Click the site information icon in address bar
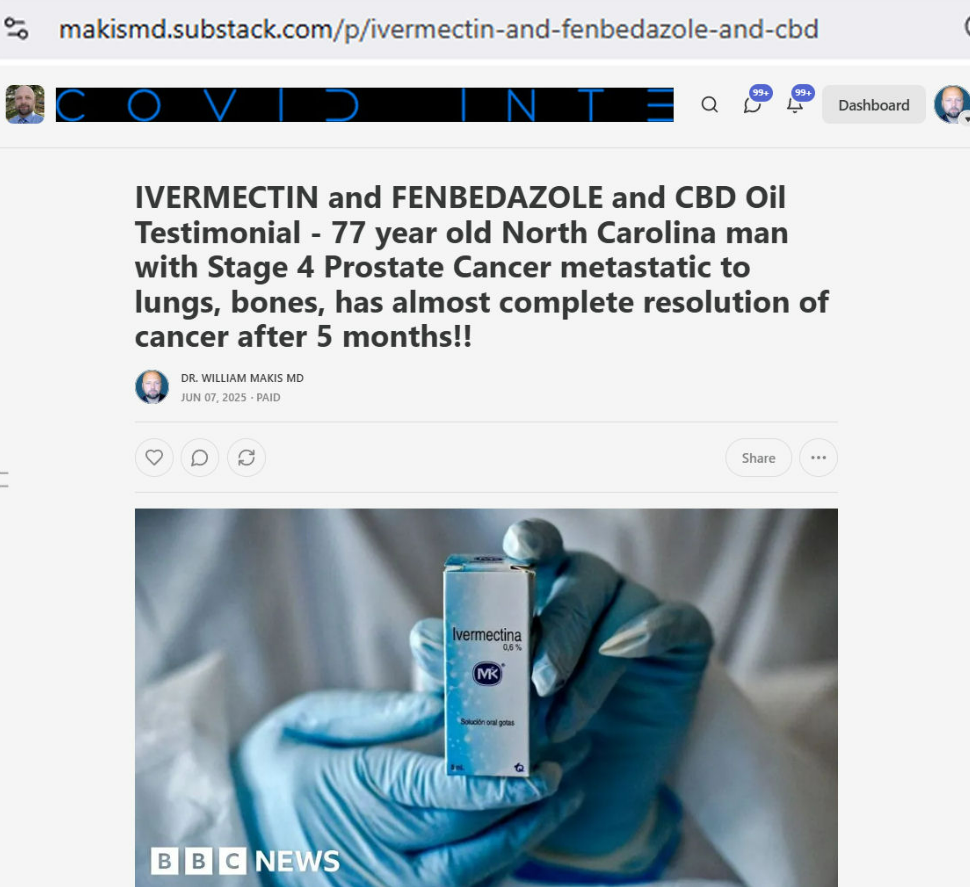The image size is (970, 887). click(16, 28)
